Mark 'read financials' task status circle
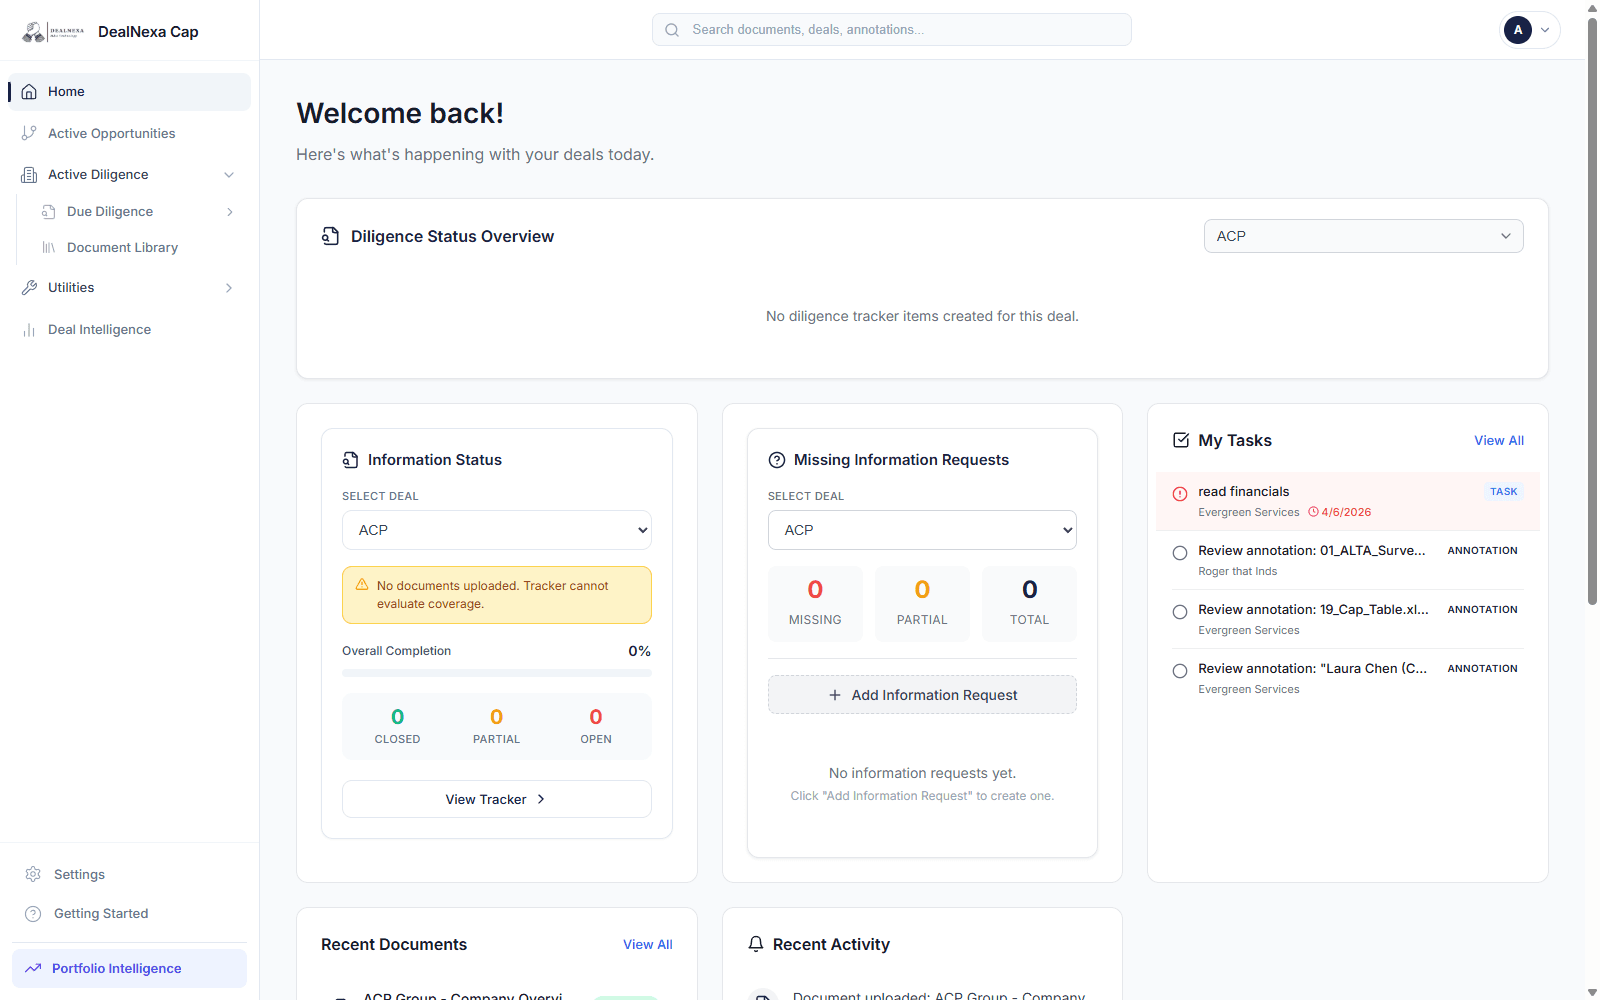 [1180, 494]
